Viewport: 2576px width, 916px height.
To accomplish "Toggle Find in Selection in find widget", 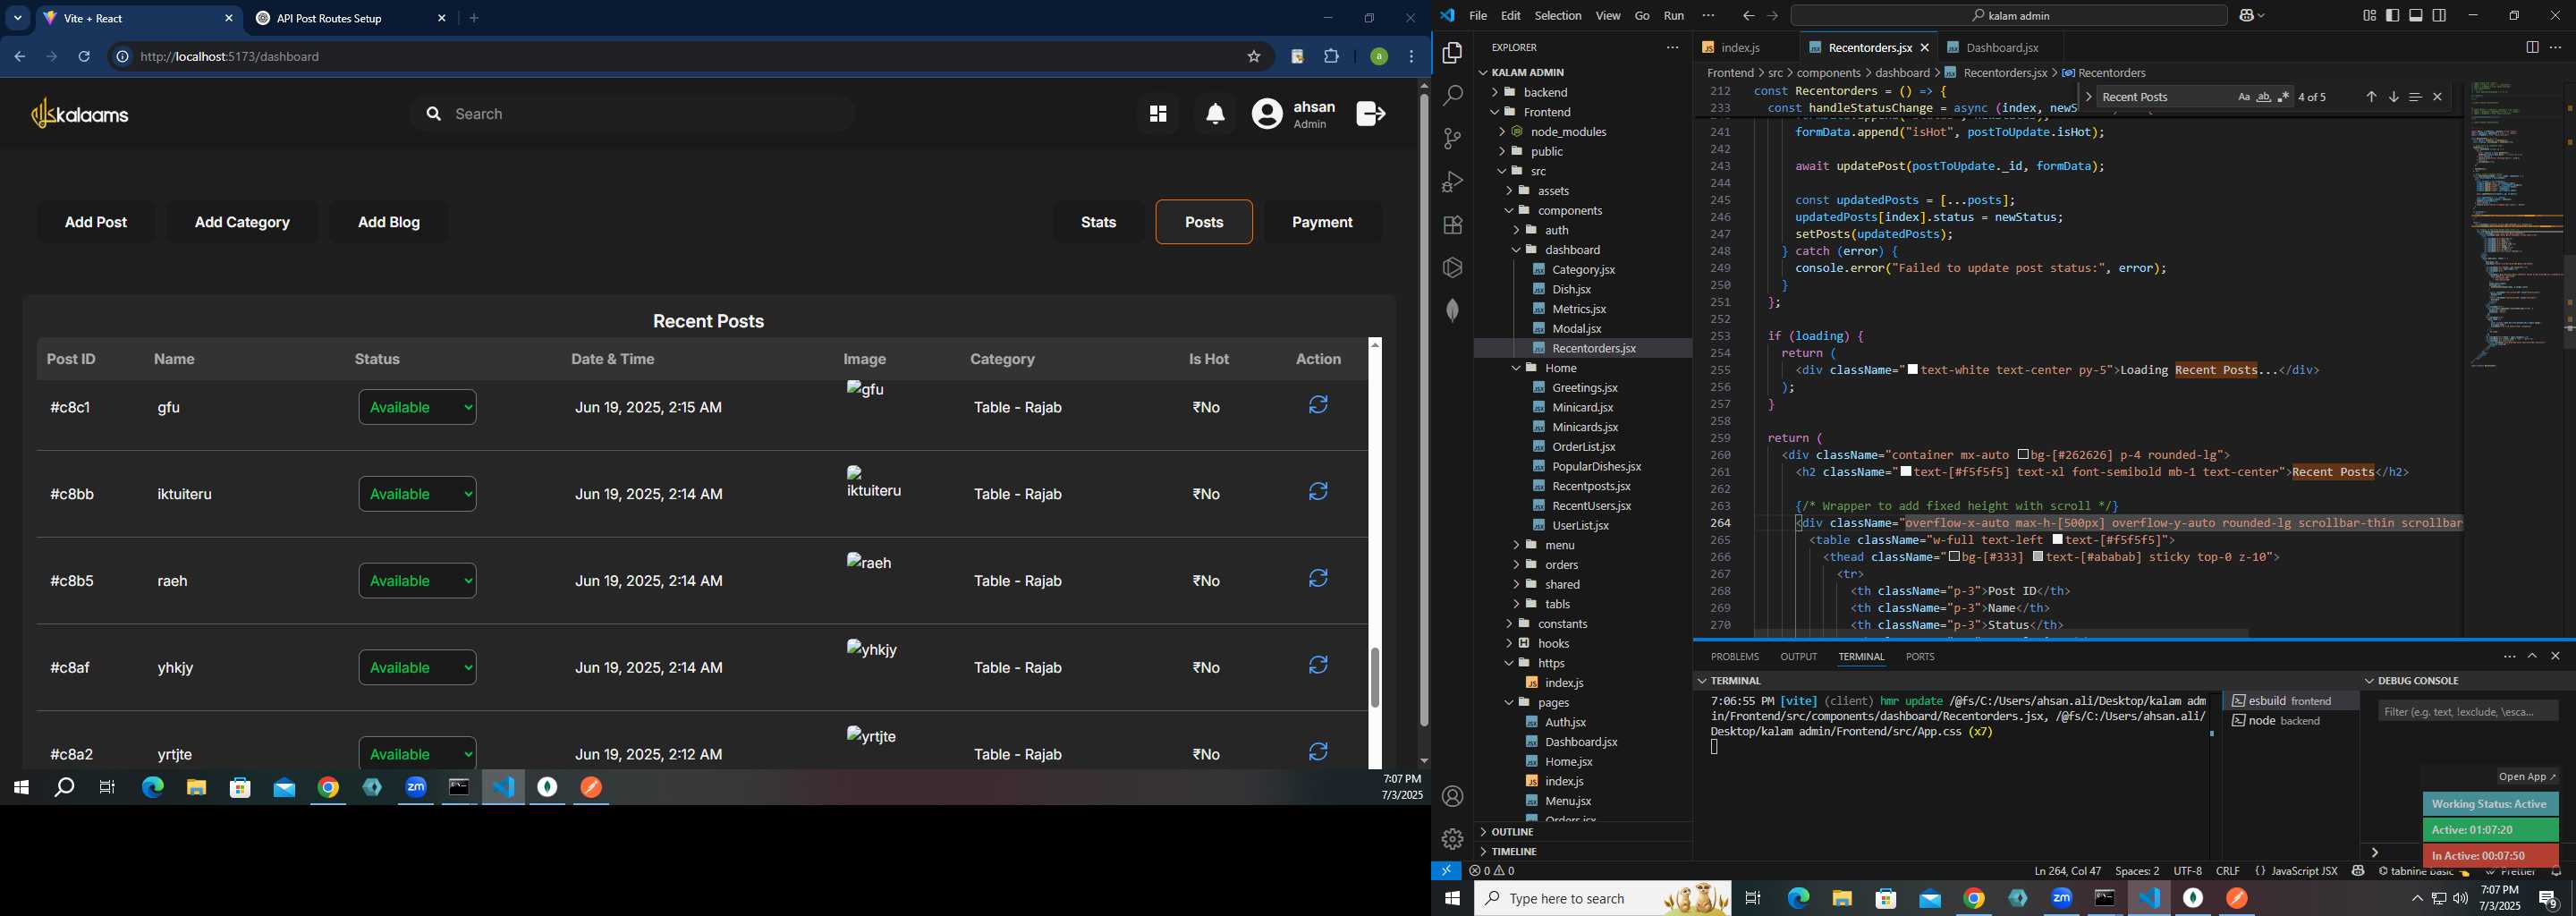I will (x=2415, y=97).
